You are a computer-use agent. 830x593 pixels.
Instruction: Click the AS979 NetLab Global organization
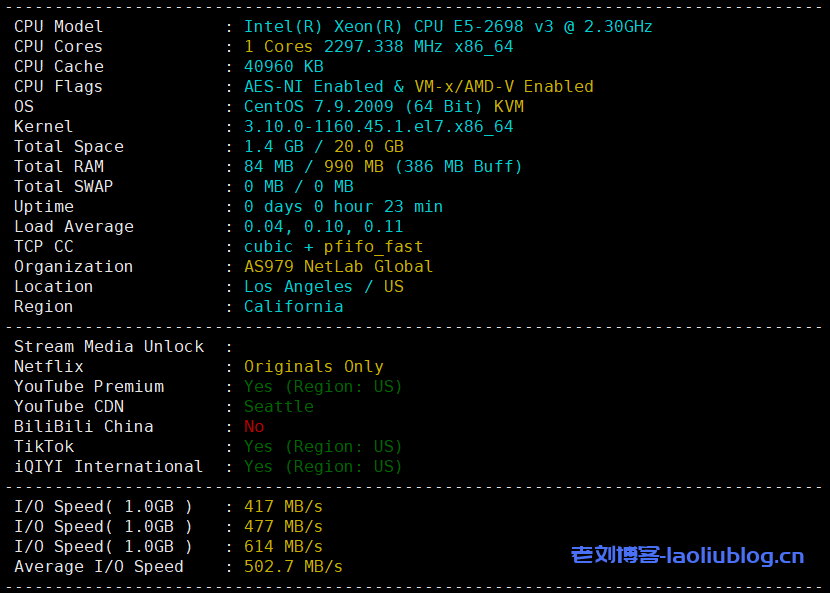click(338, 267)
